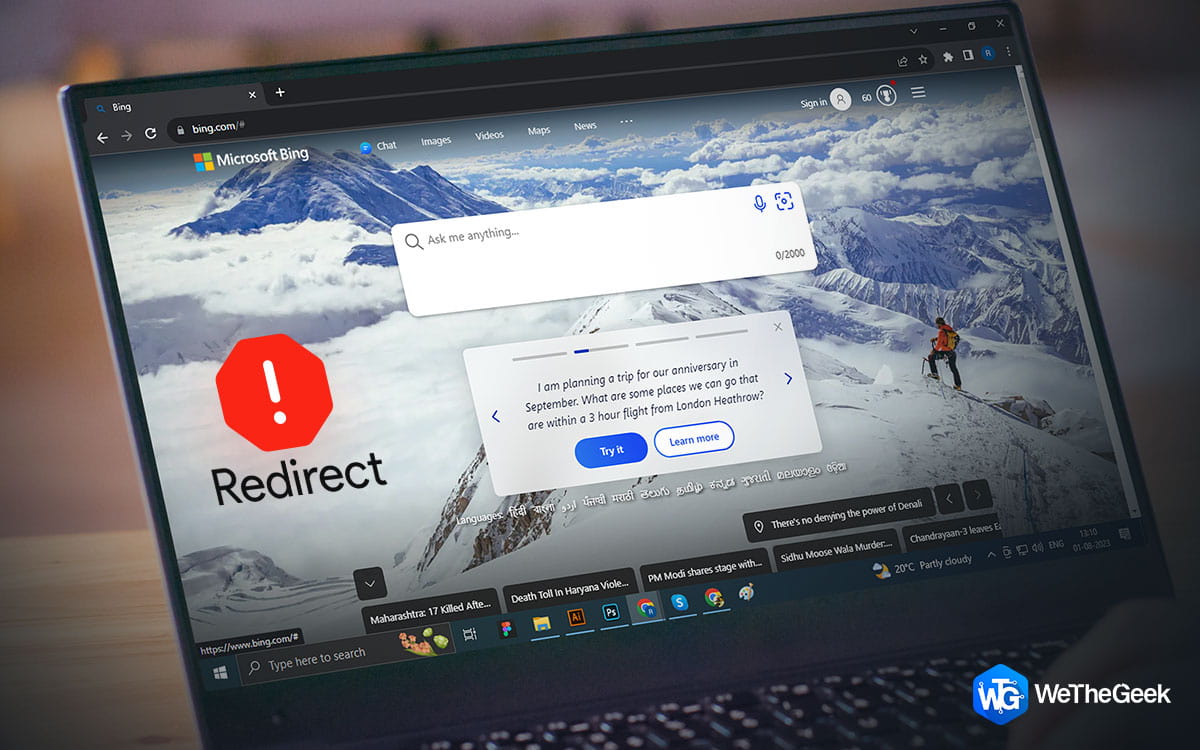This screenshot has width=1200, height=750.
Task: Open the Chrome three-dot menu
Action: (x=1009, y=50)
